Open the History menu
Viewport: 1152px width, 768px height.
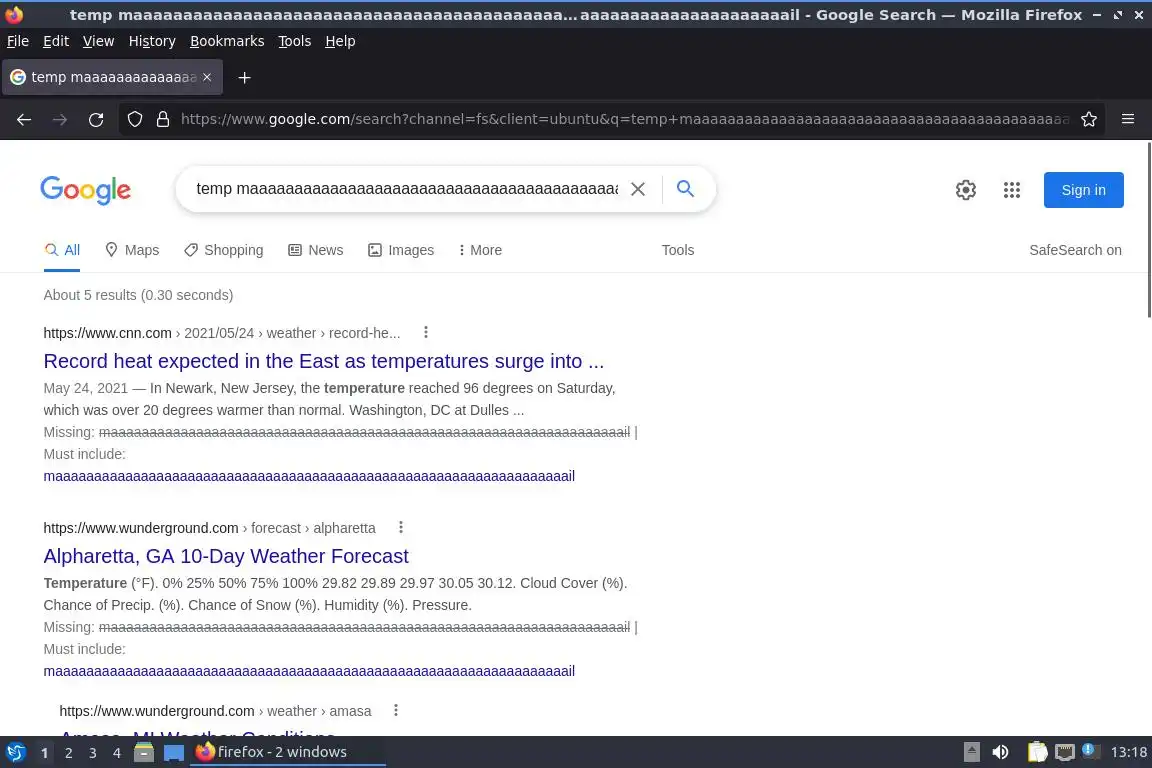click(x=152, y=41)
